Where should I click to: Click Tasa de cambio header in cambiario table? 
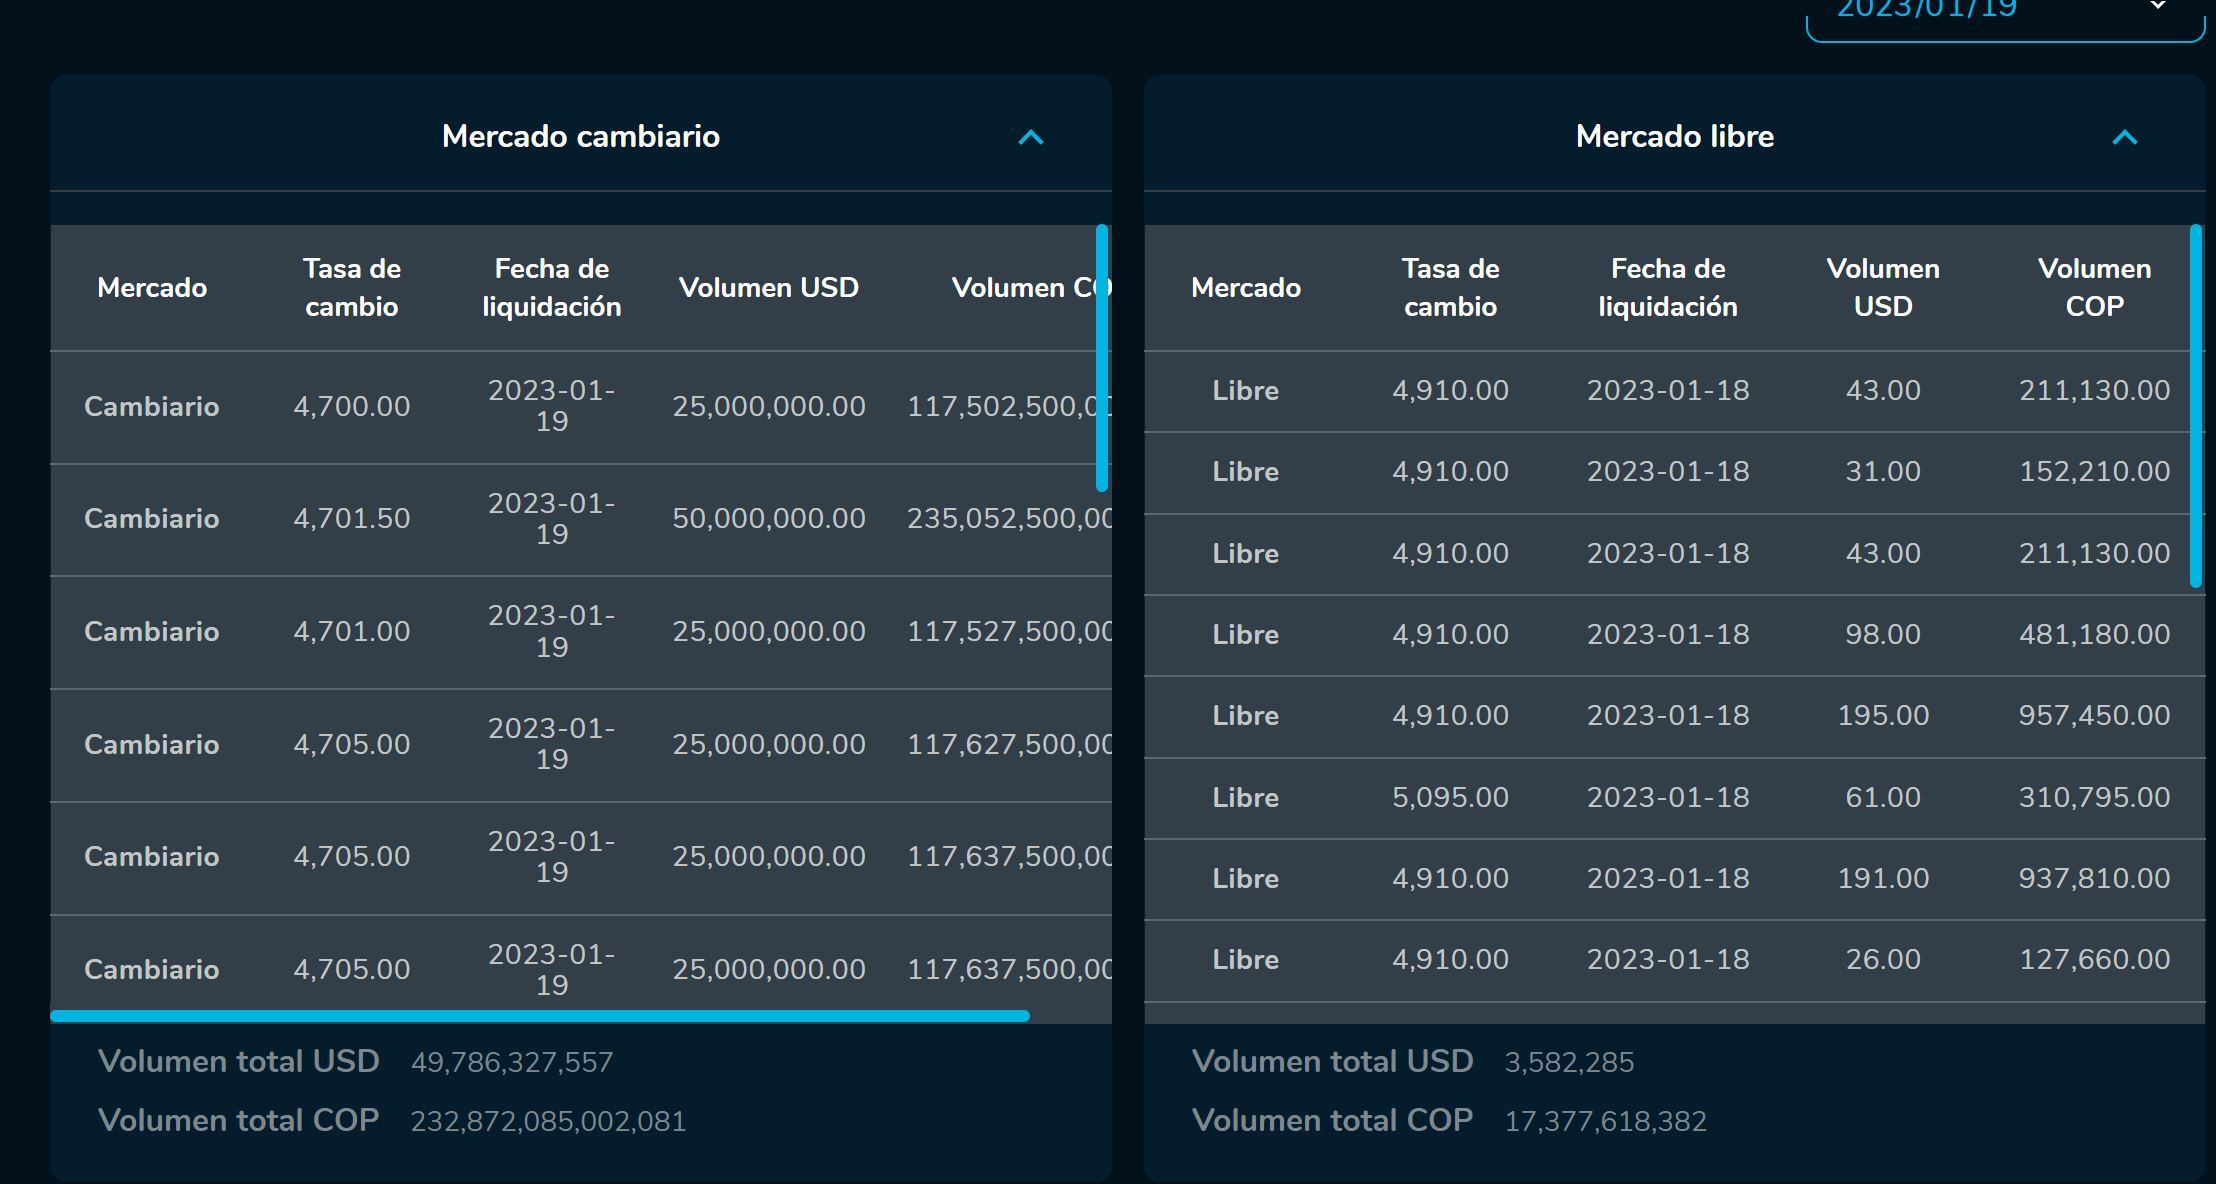coord(351,287)
